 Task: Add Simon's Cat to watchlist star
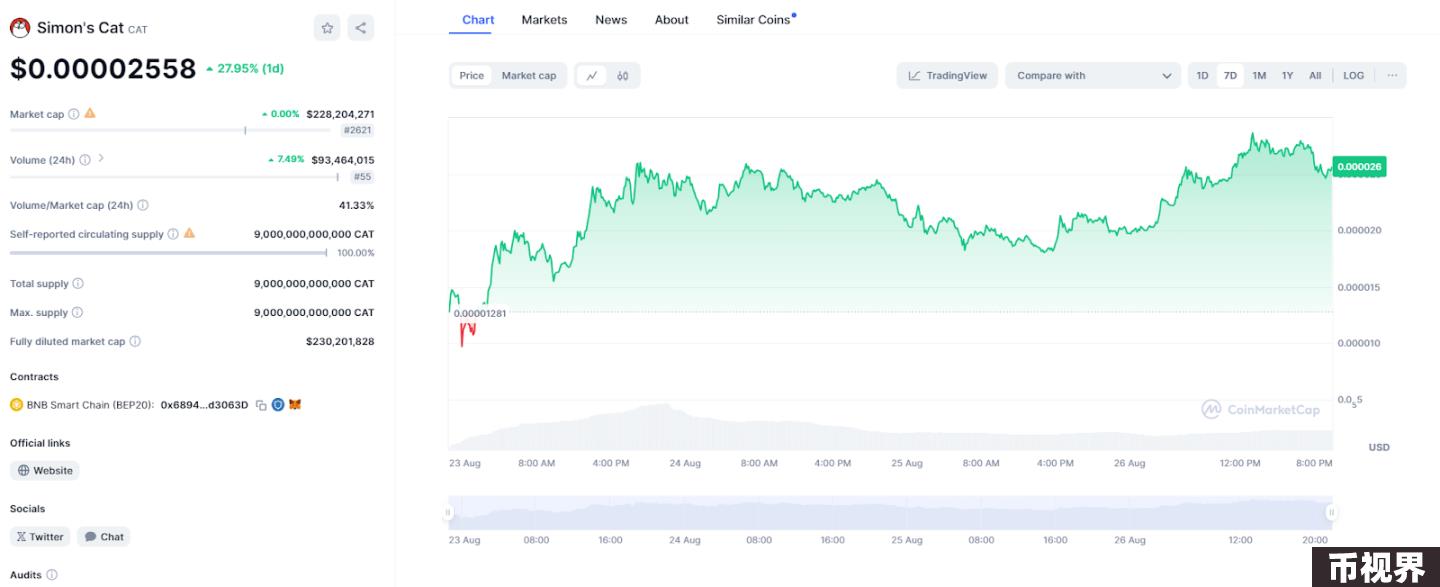327,28
